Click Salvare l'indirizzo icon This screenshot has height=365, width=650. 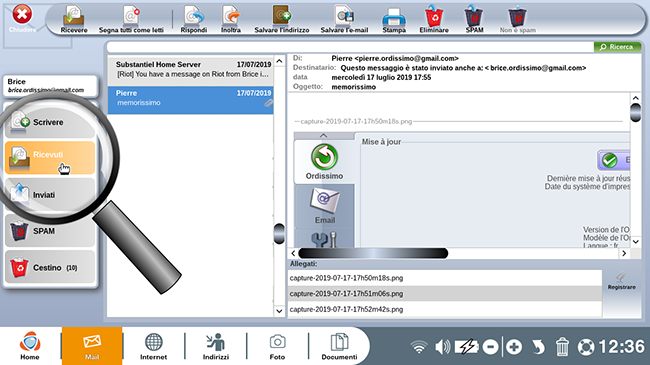282,19
